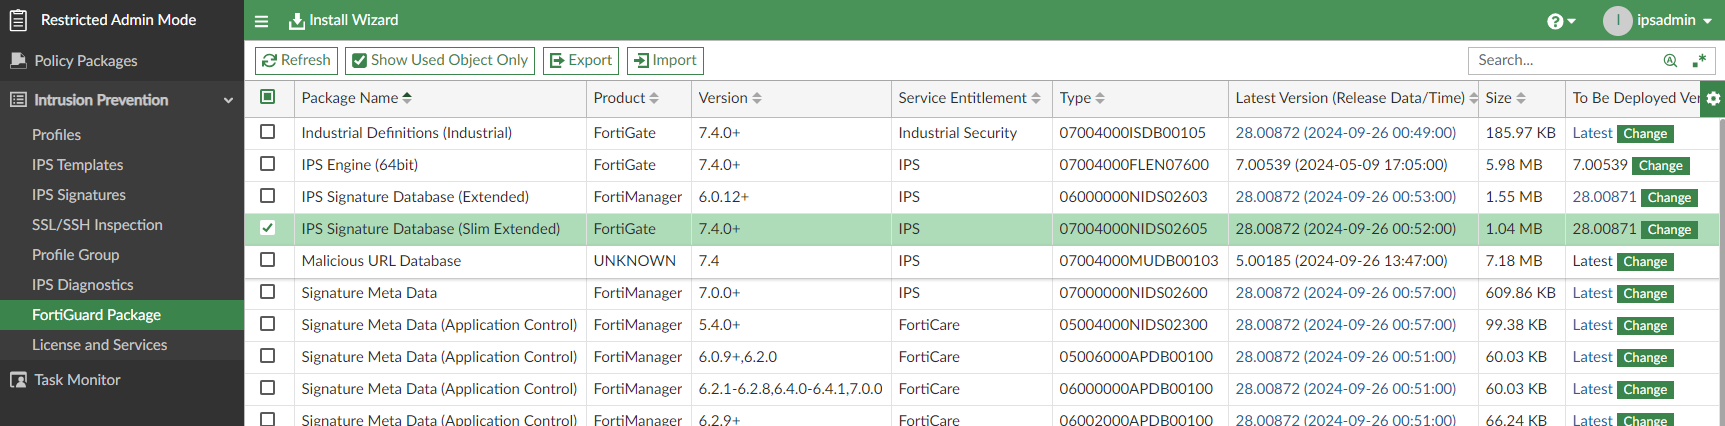Click the regex search icon in search box
This screenshot has height=426, width=1725.
(1699, 61)
